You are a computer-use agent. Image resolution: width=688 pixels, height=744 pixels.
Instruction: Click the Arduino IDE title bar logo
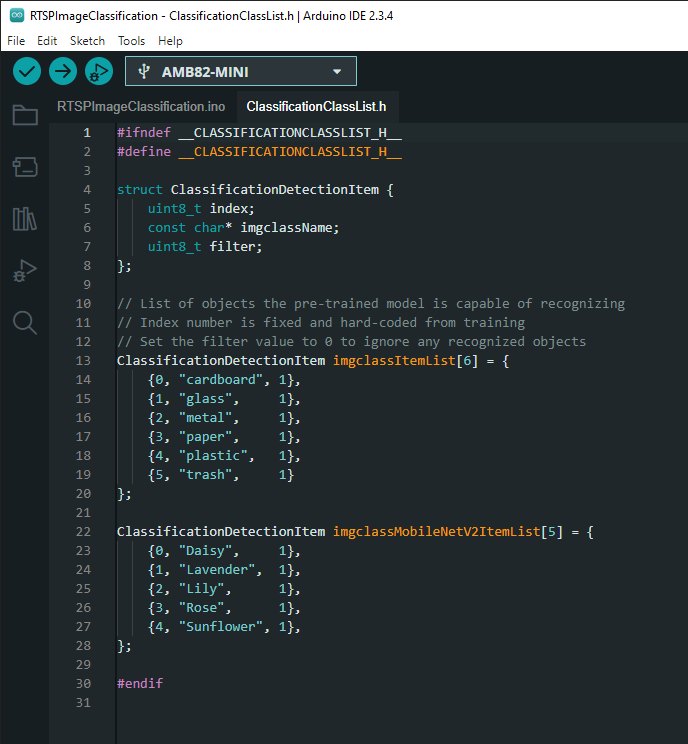click(x=17, y=16)
